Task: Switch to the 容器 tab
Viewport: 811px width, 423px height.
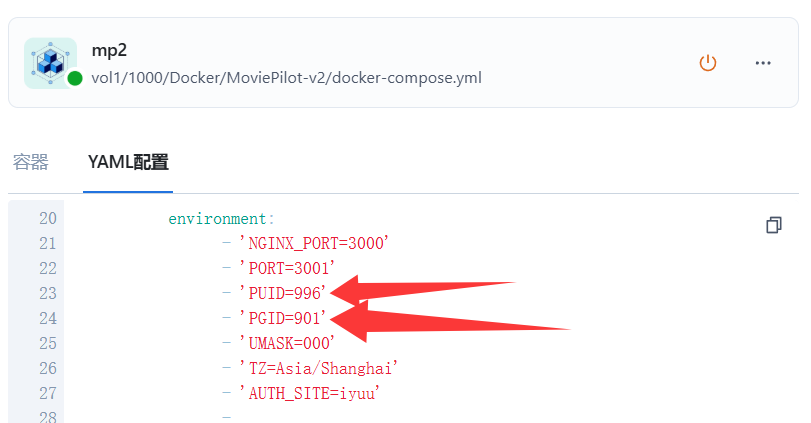Action: click(31, 162)
